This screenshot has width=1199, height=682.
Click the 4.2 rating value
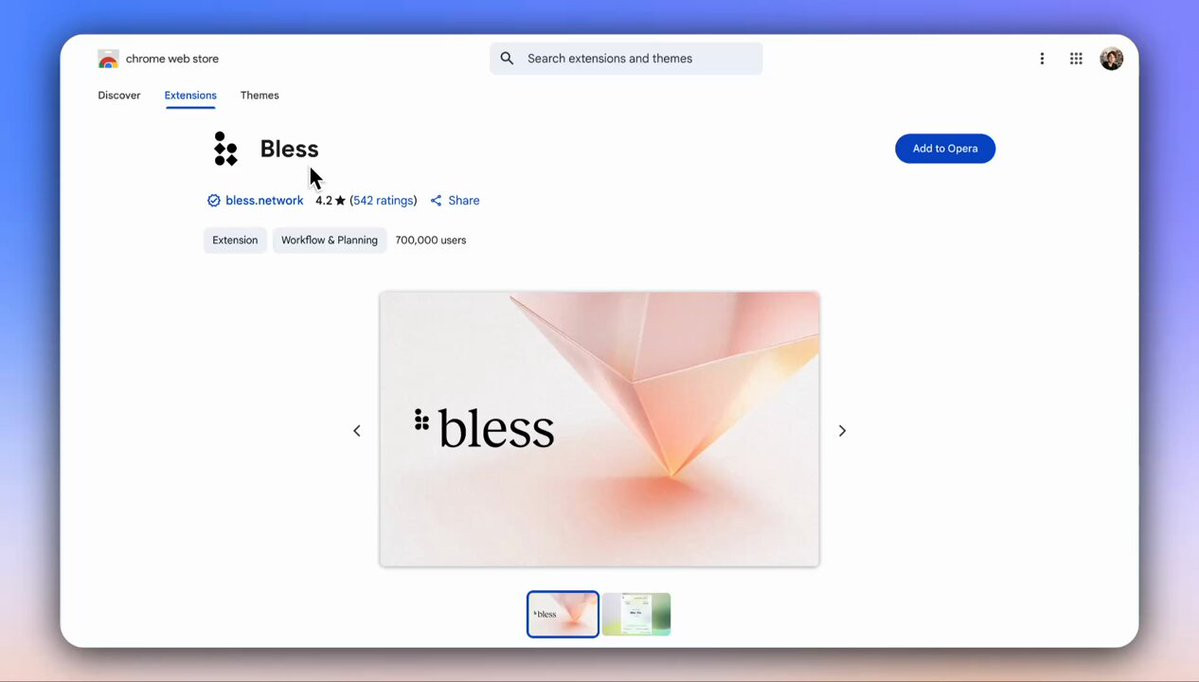pyautogui.click(x=324, y=200)
